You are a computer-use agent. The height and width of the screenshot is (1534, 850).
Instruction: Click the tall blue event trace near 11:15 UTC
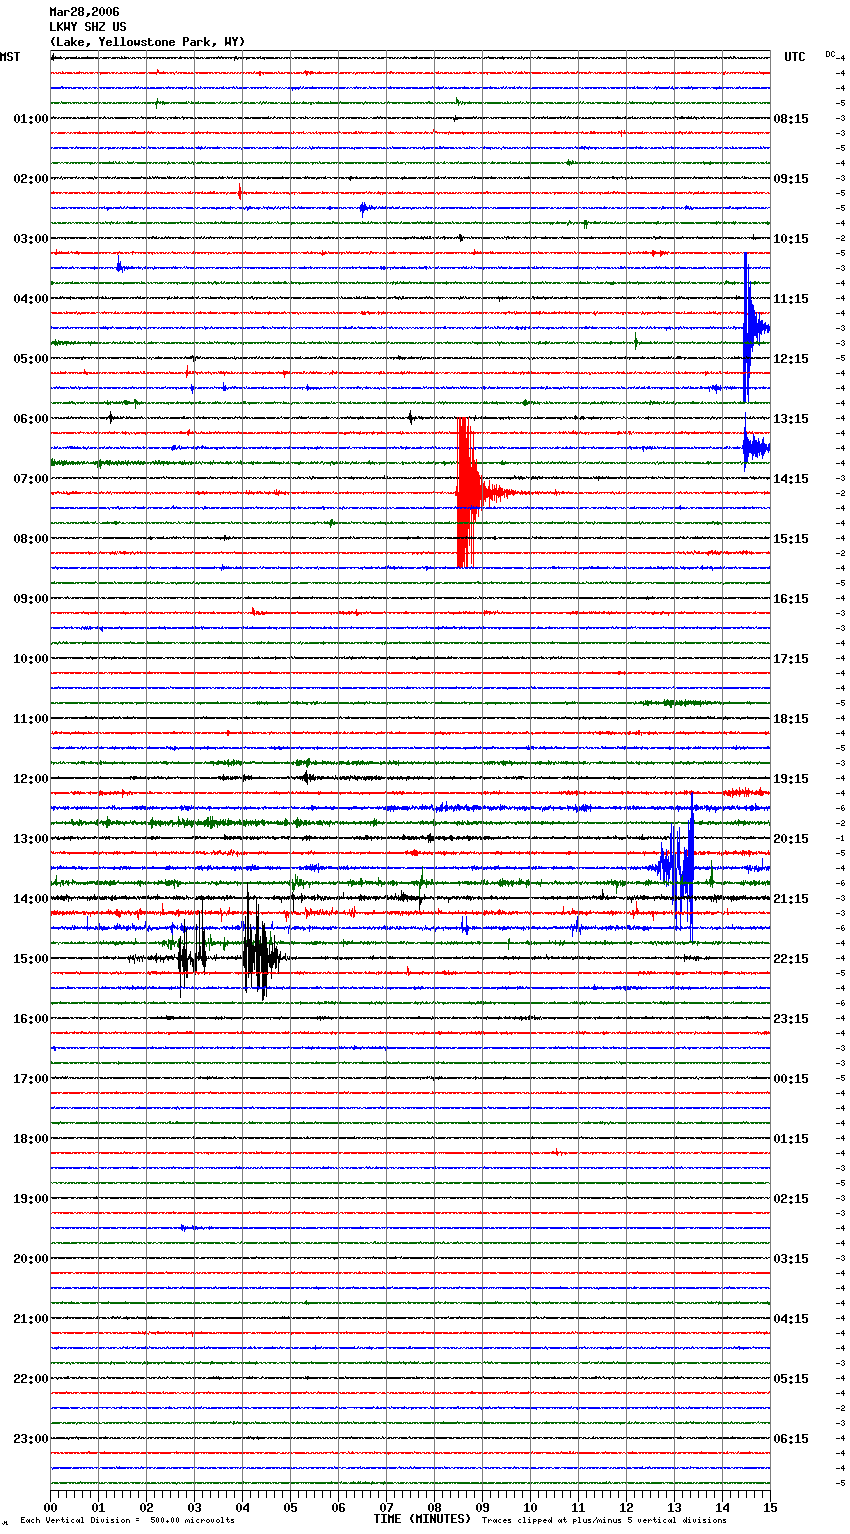pyautogui.click(x=750, y=328)
